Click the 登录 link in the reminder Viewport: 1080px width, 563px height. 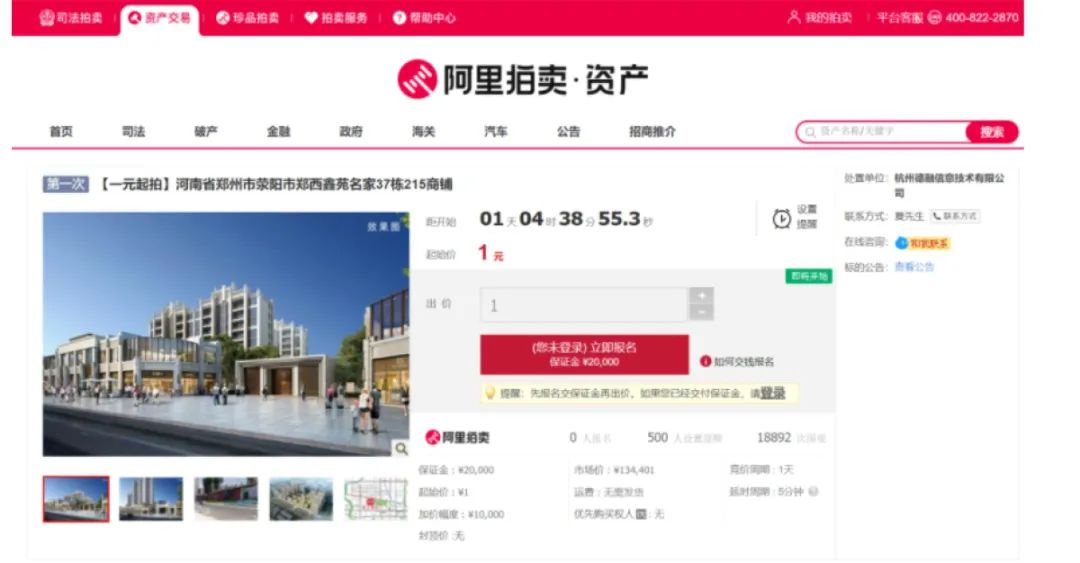click(x=772, y=394)
